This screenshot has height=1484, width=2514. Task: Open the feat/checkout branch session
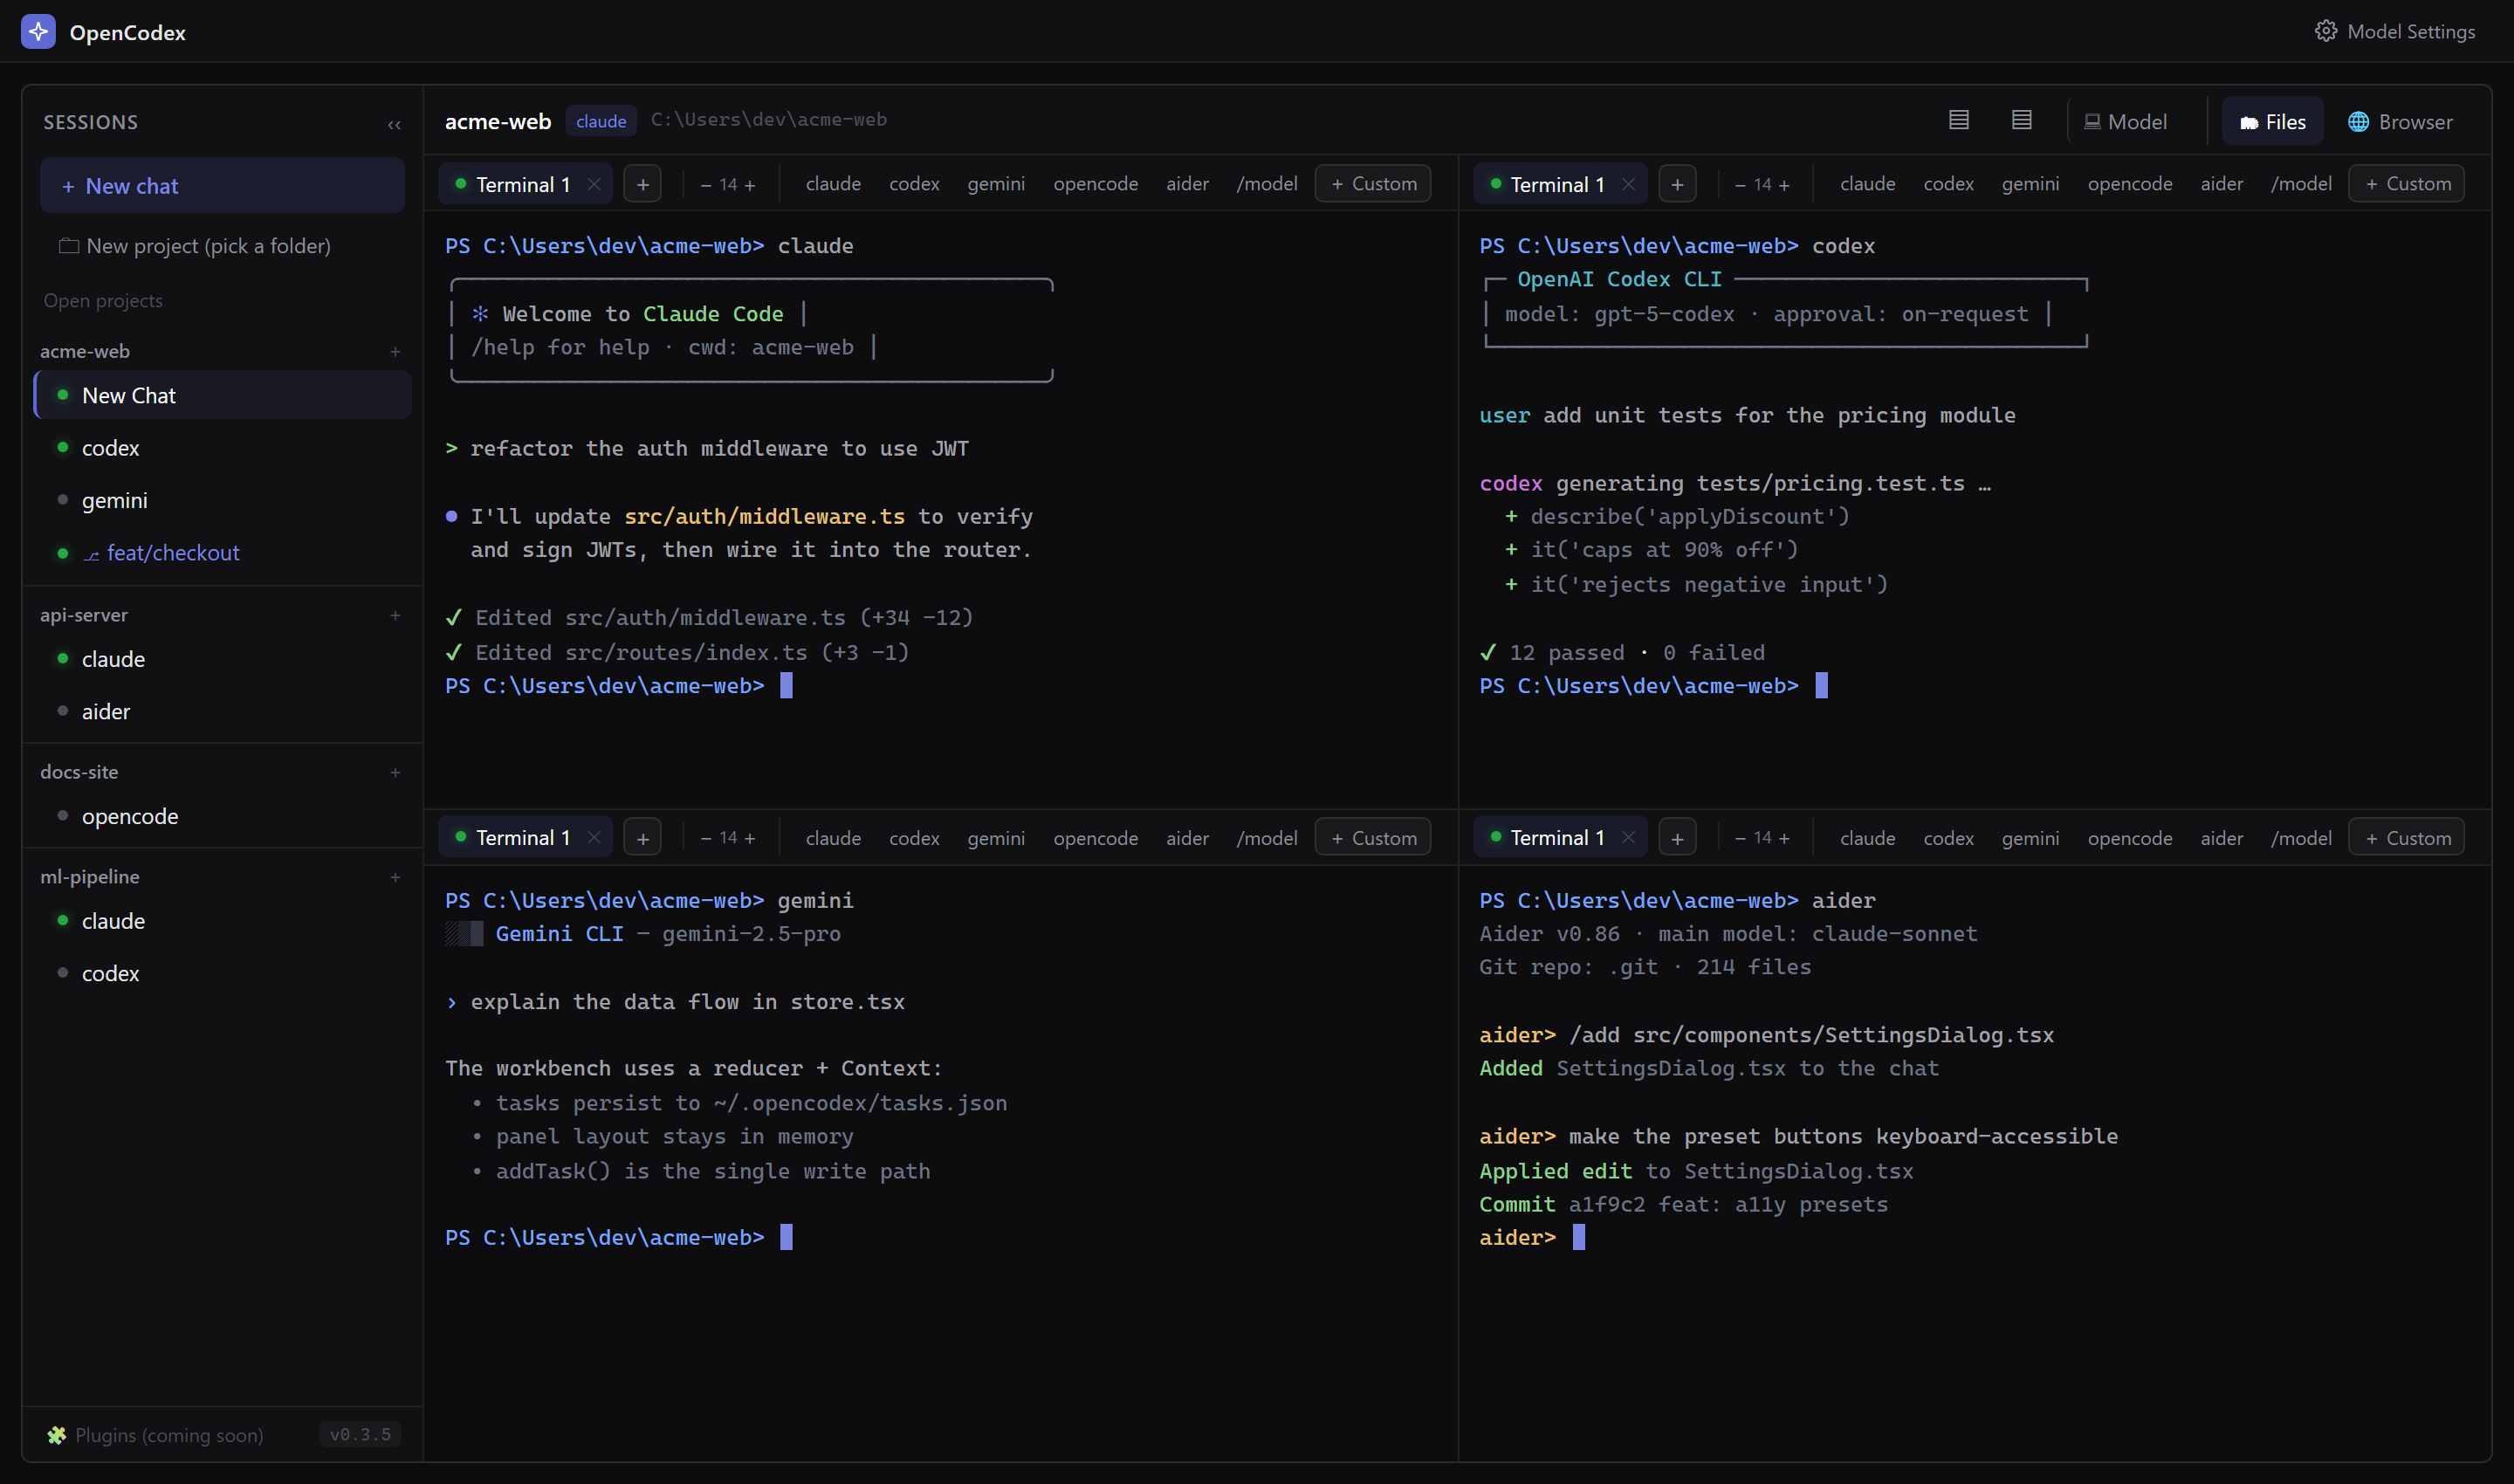[222, 553]
